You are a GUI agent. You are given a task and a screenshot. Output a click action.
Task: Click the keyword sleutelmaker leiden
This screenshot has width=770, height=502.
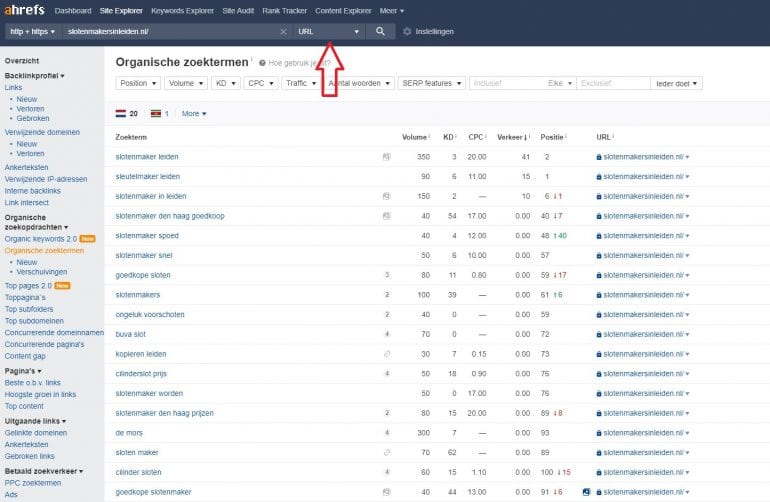pos(148,176)
